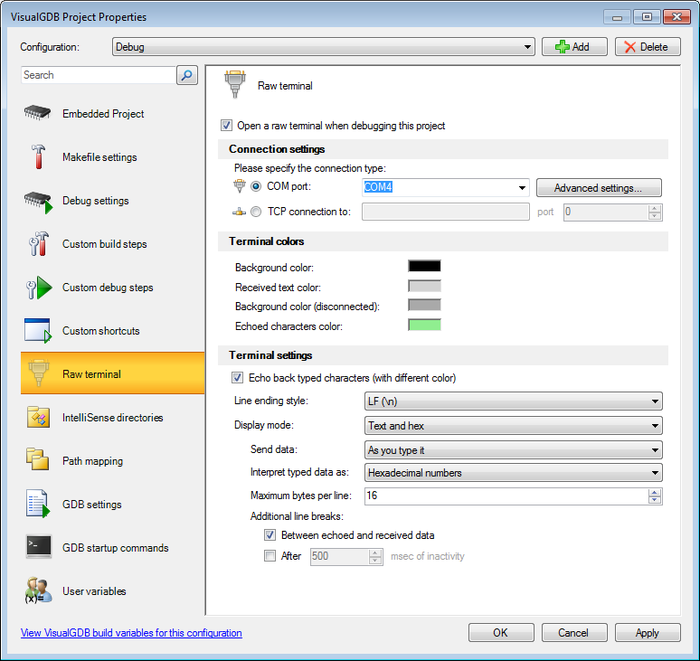Open the Line ending style dropdown
This screenshot has height=661, width=700.
tap(513, 401)
